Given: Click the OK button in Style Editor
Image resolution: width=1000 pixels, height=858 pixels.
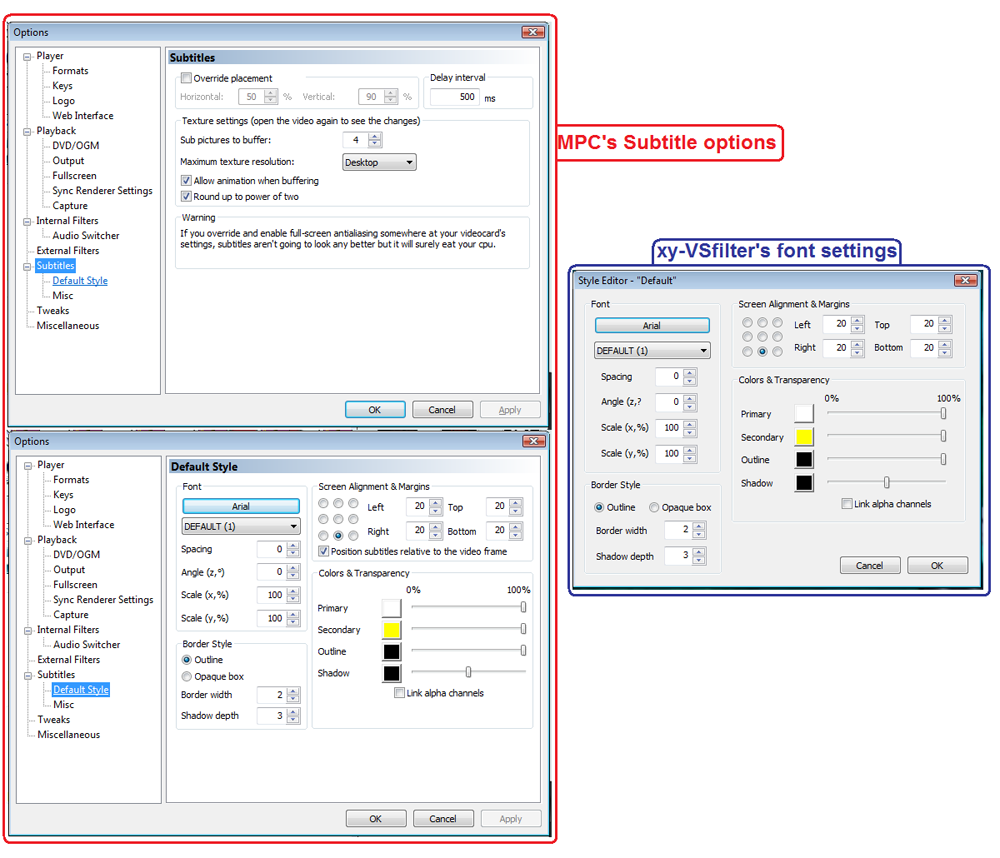Looking at the screenshot, I should [x=938, y=565].
